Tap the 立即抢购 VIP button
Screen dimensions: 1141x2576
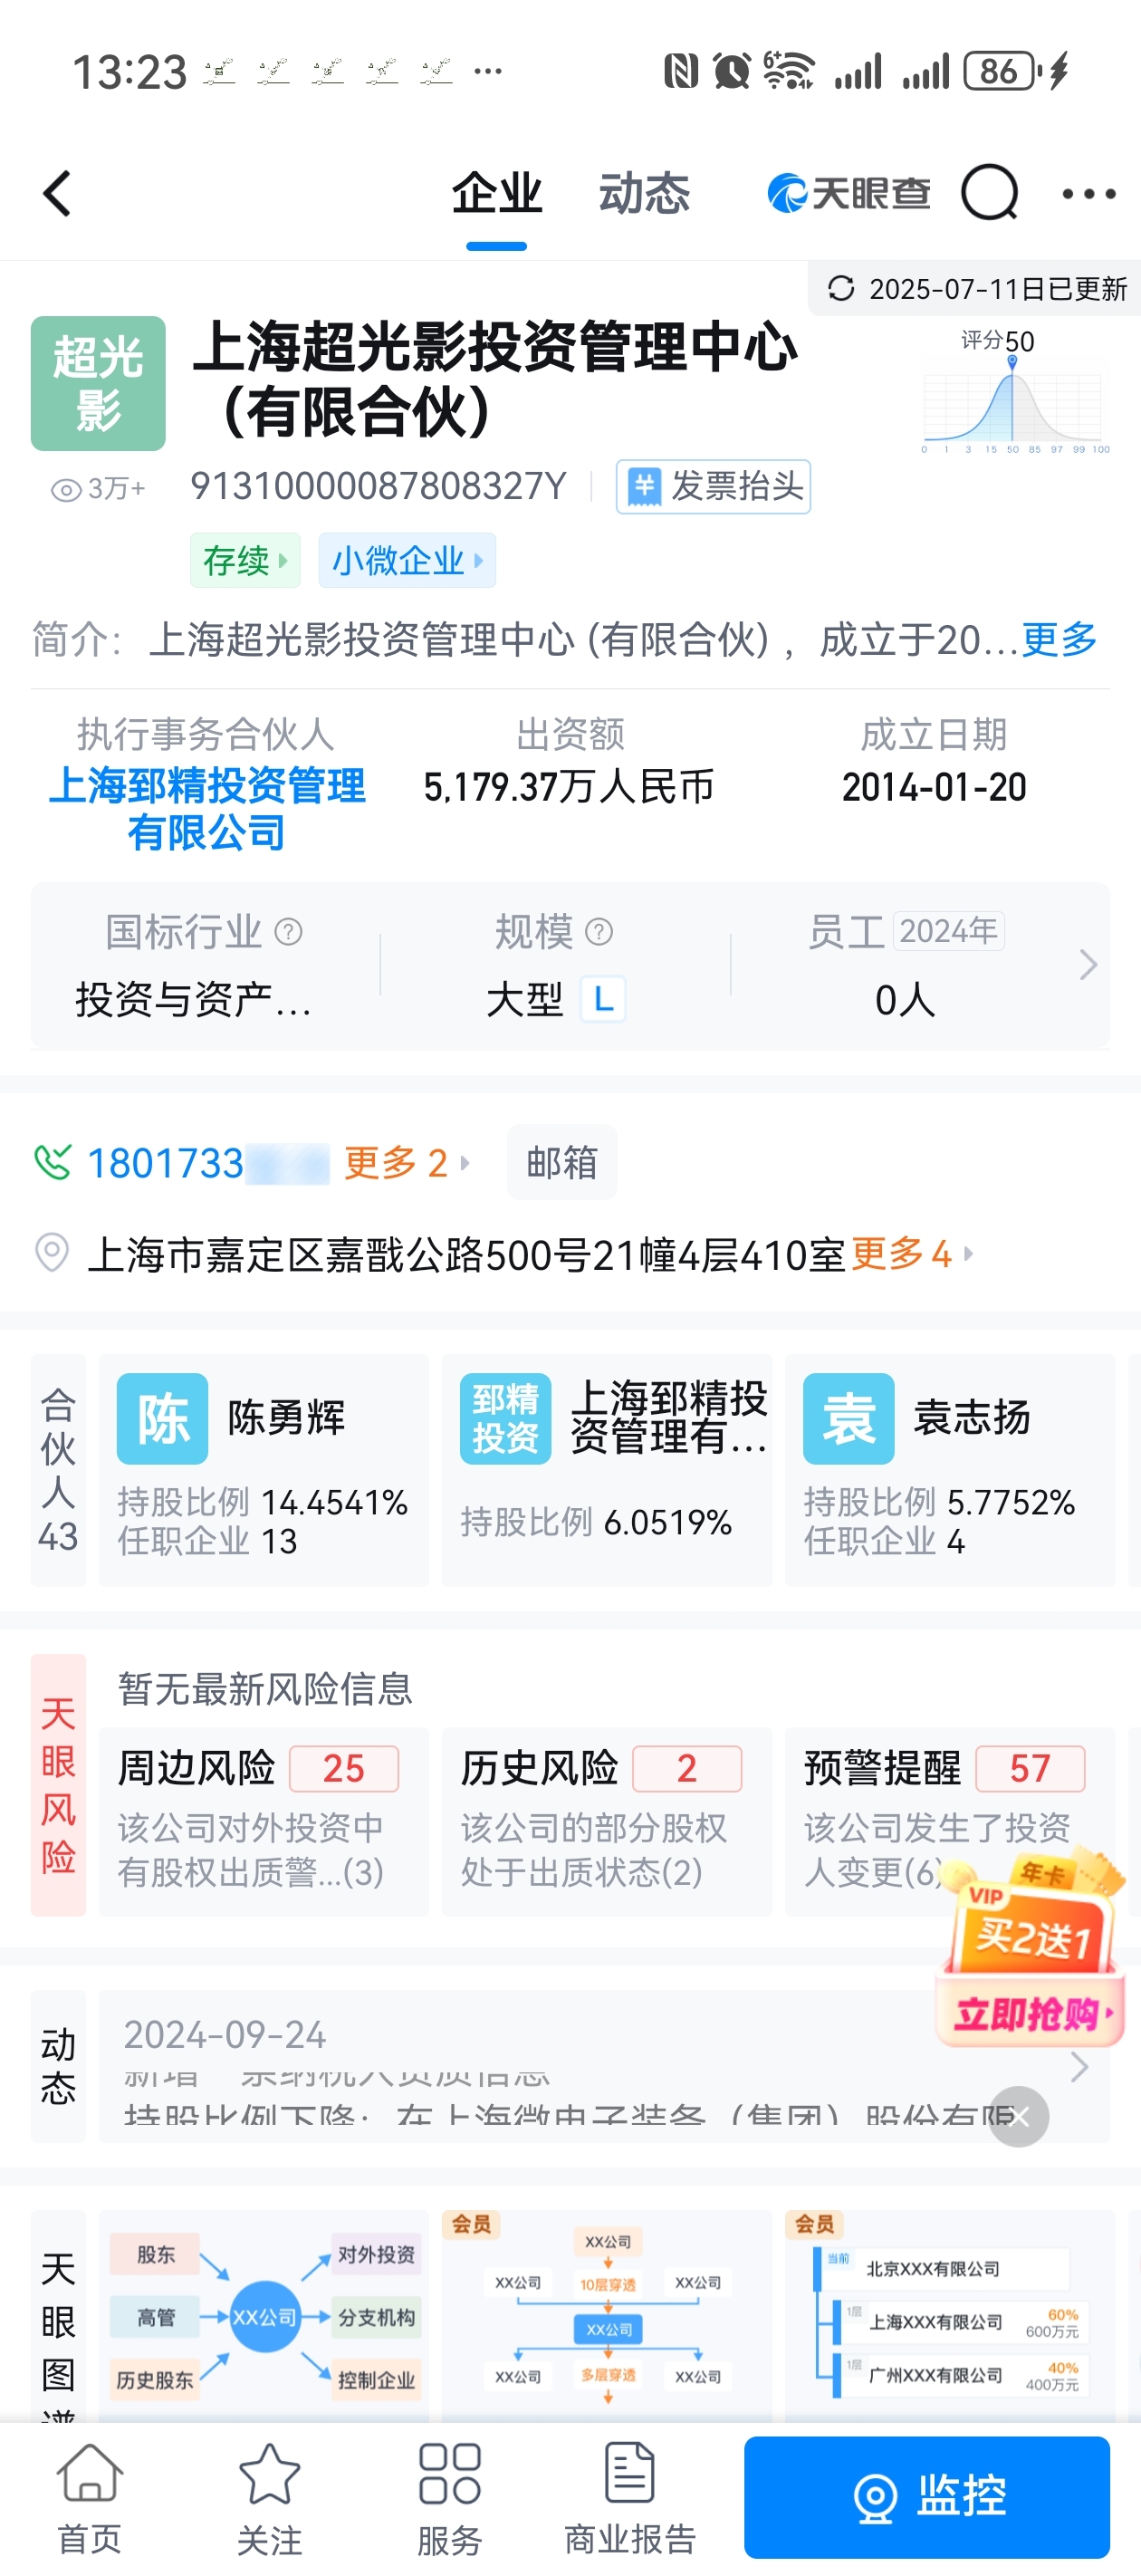coord(1032,2013)
